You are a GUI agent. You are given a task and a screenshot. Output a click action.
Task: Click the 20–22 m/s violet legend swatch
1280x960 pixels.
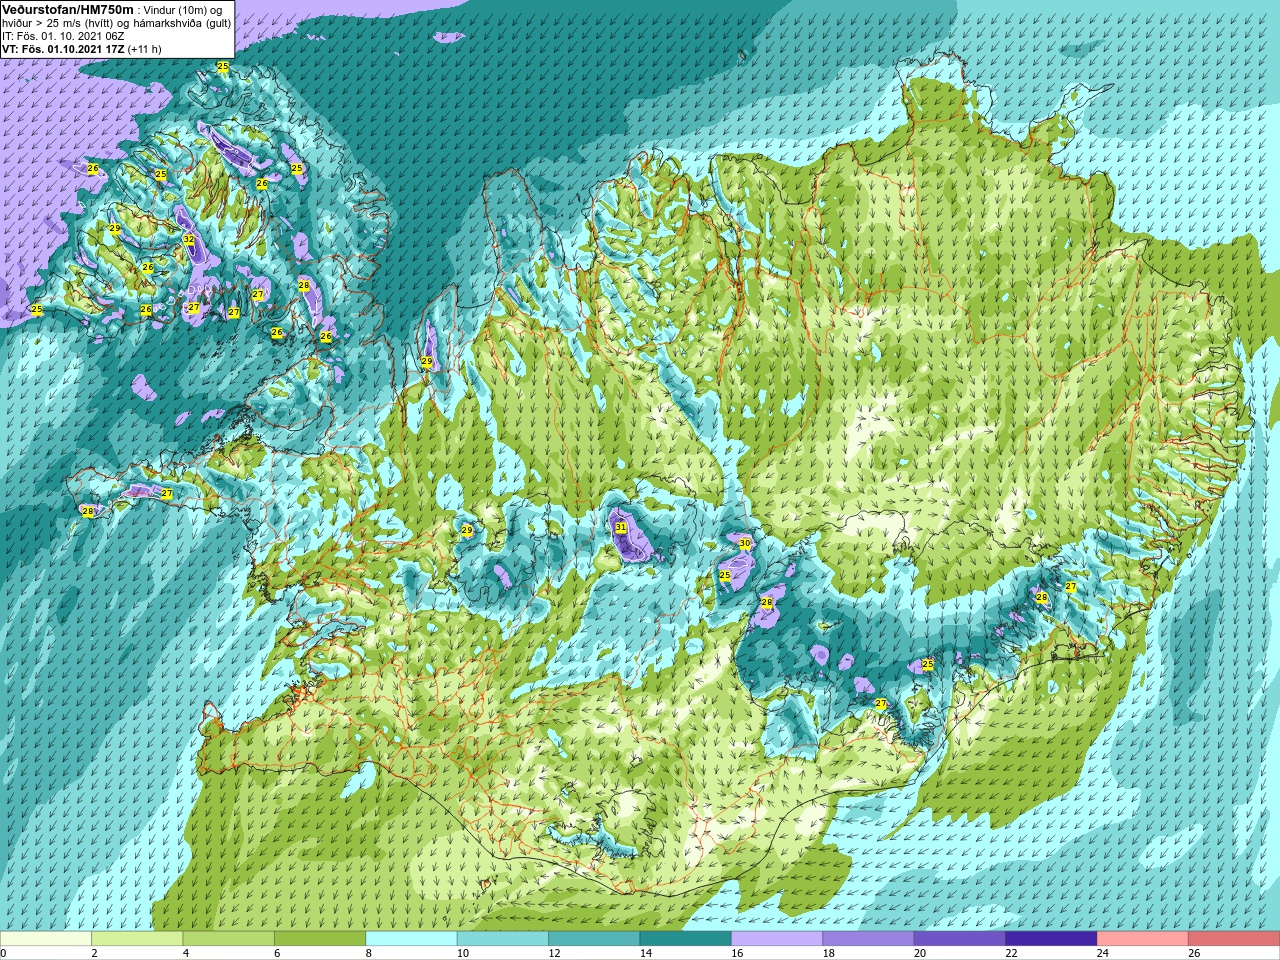[960, 939]
